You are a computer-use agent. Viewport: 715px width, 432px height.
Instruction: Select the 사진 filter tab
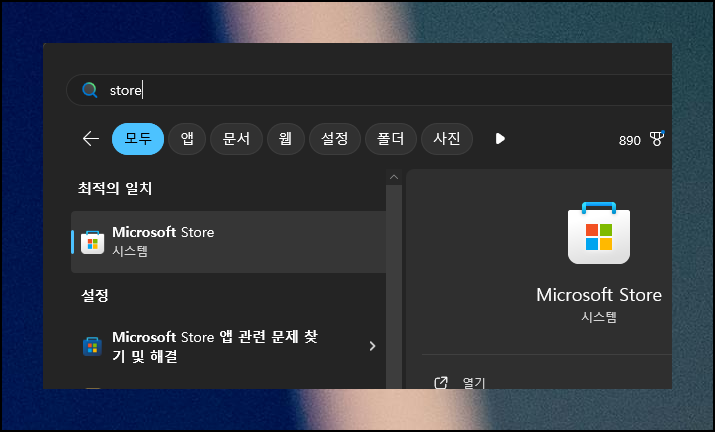(447, 139)
